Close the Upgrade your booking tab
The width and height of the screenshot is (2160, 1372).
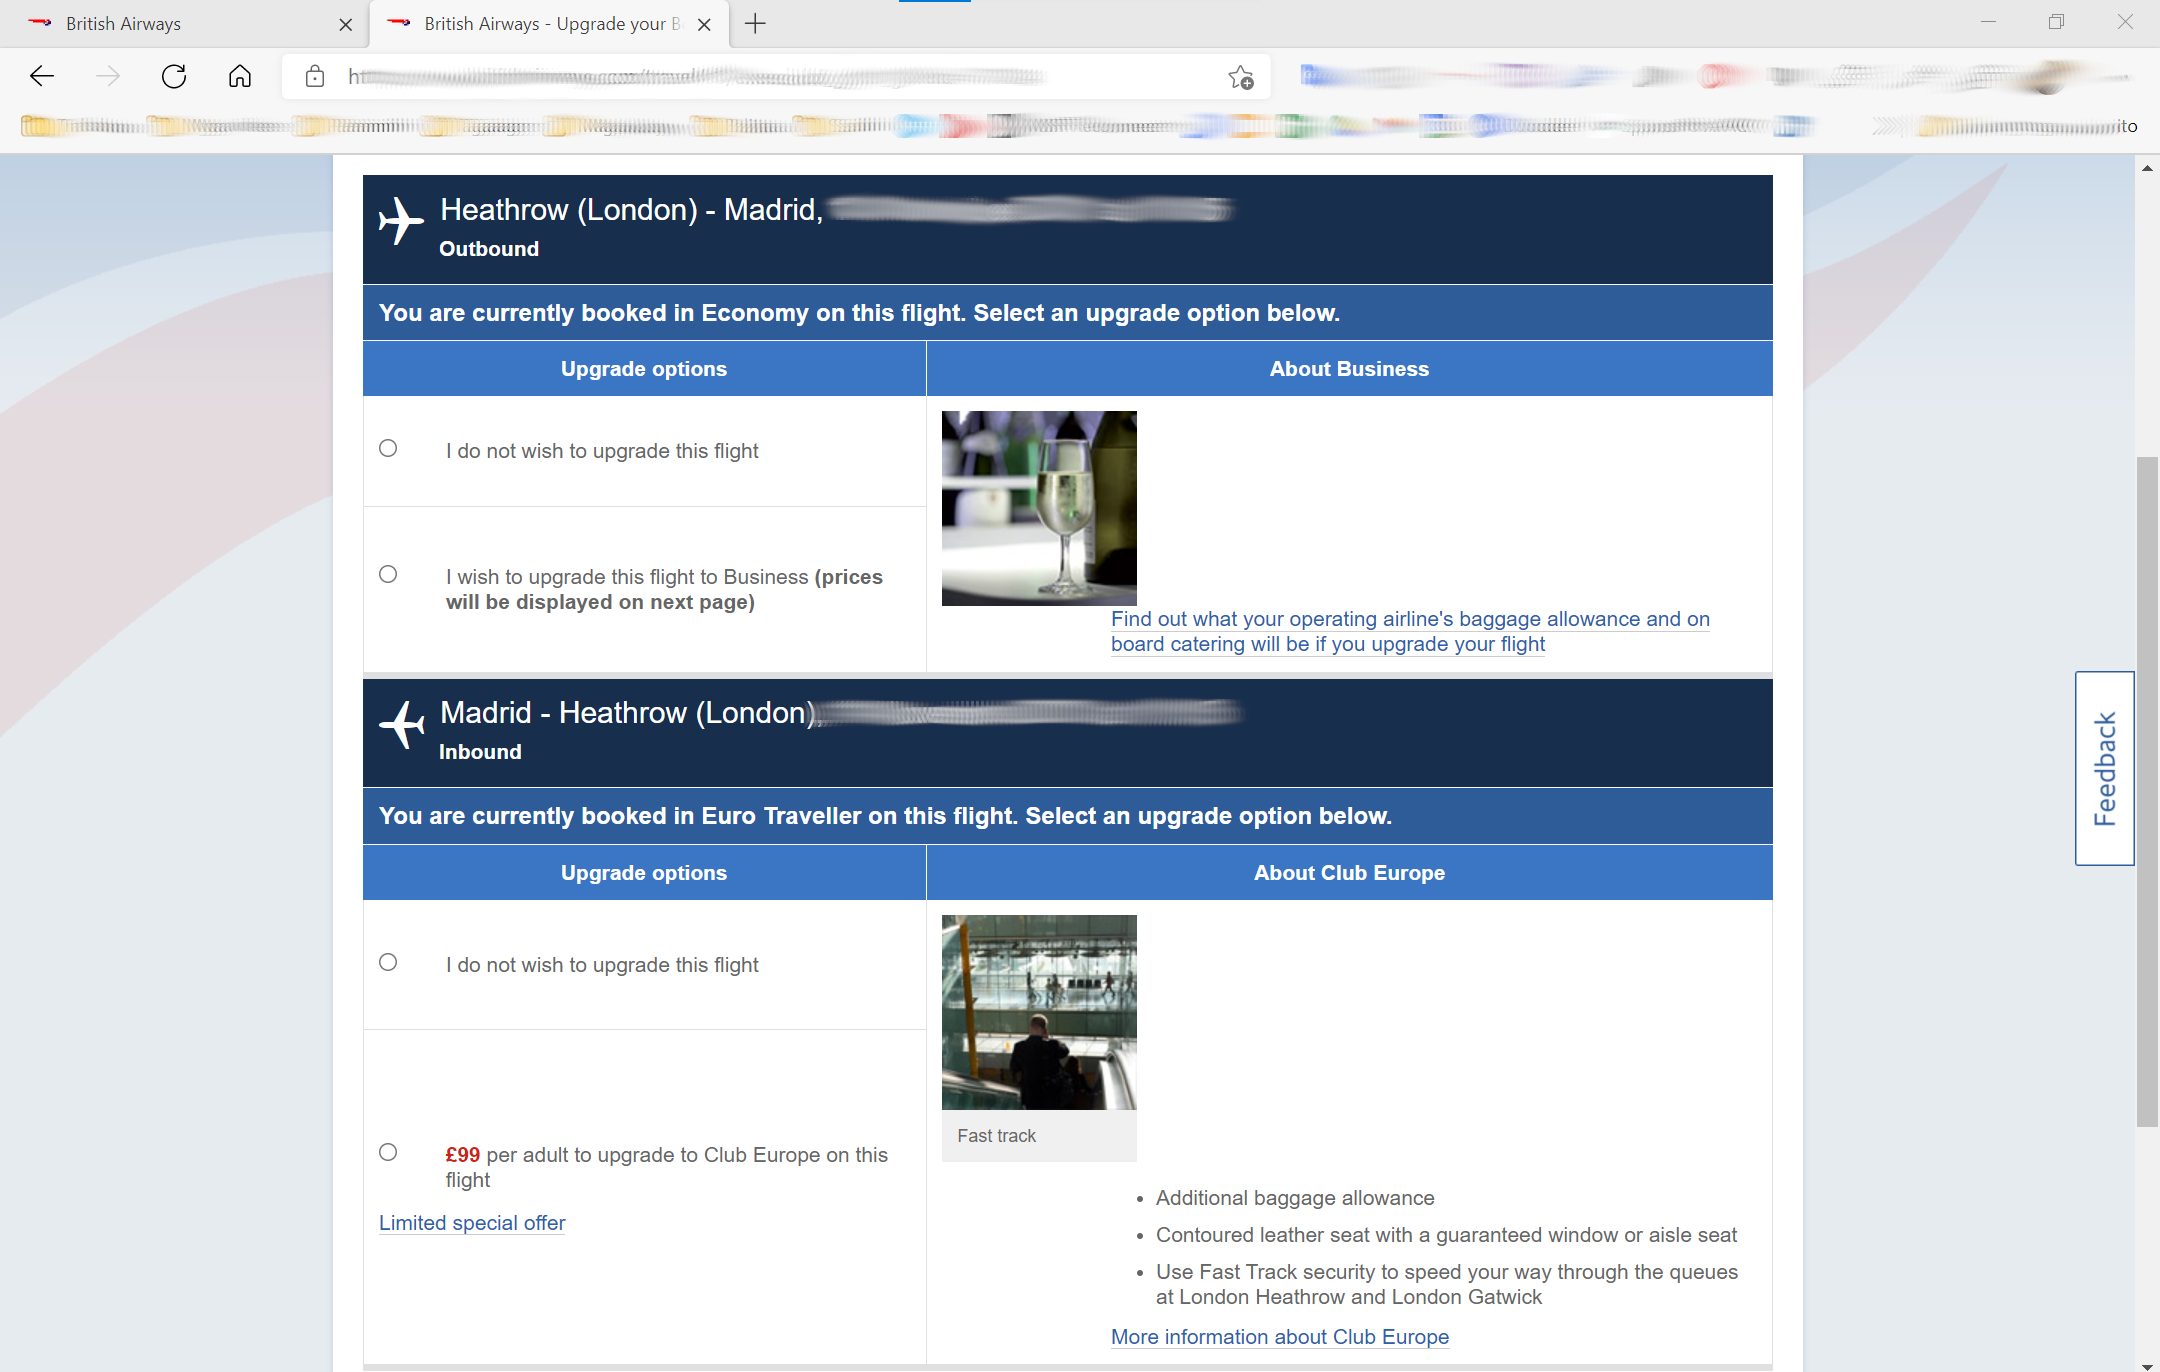click(704, 24)
